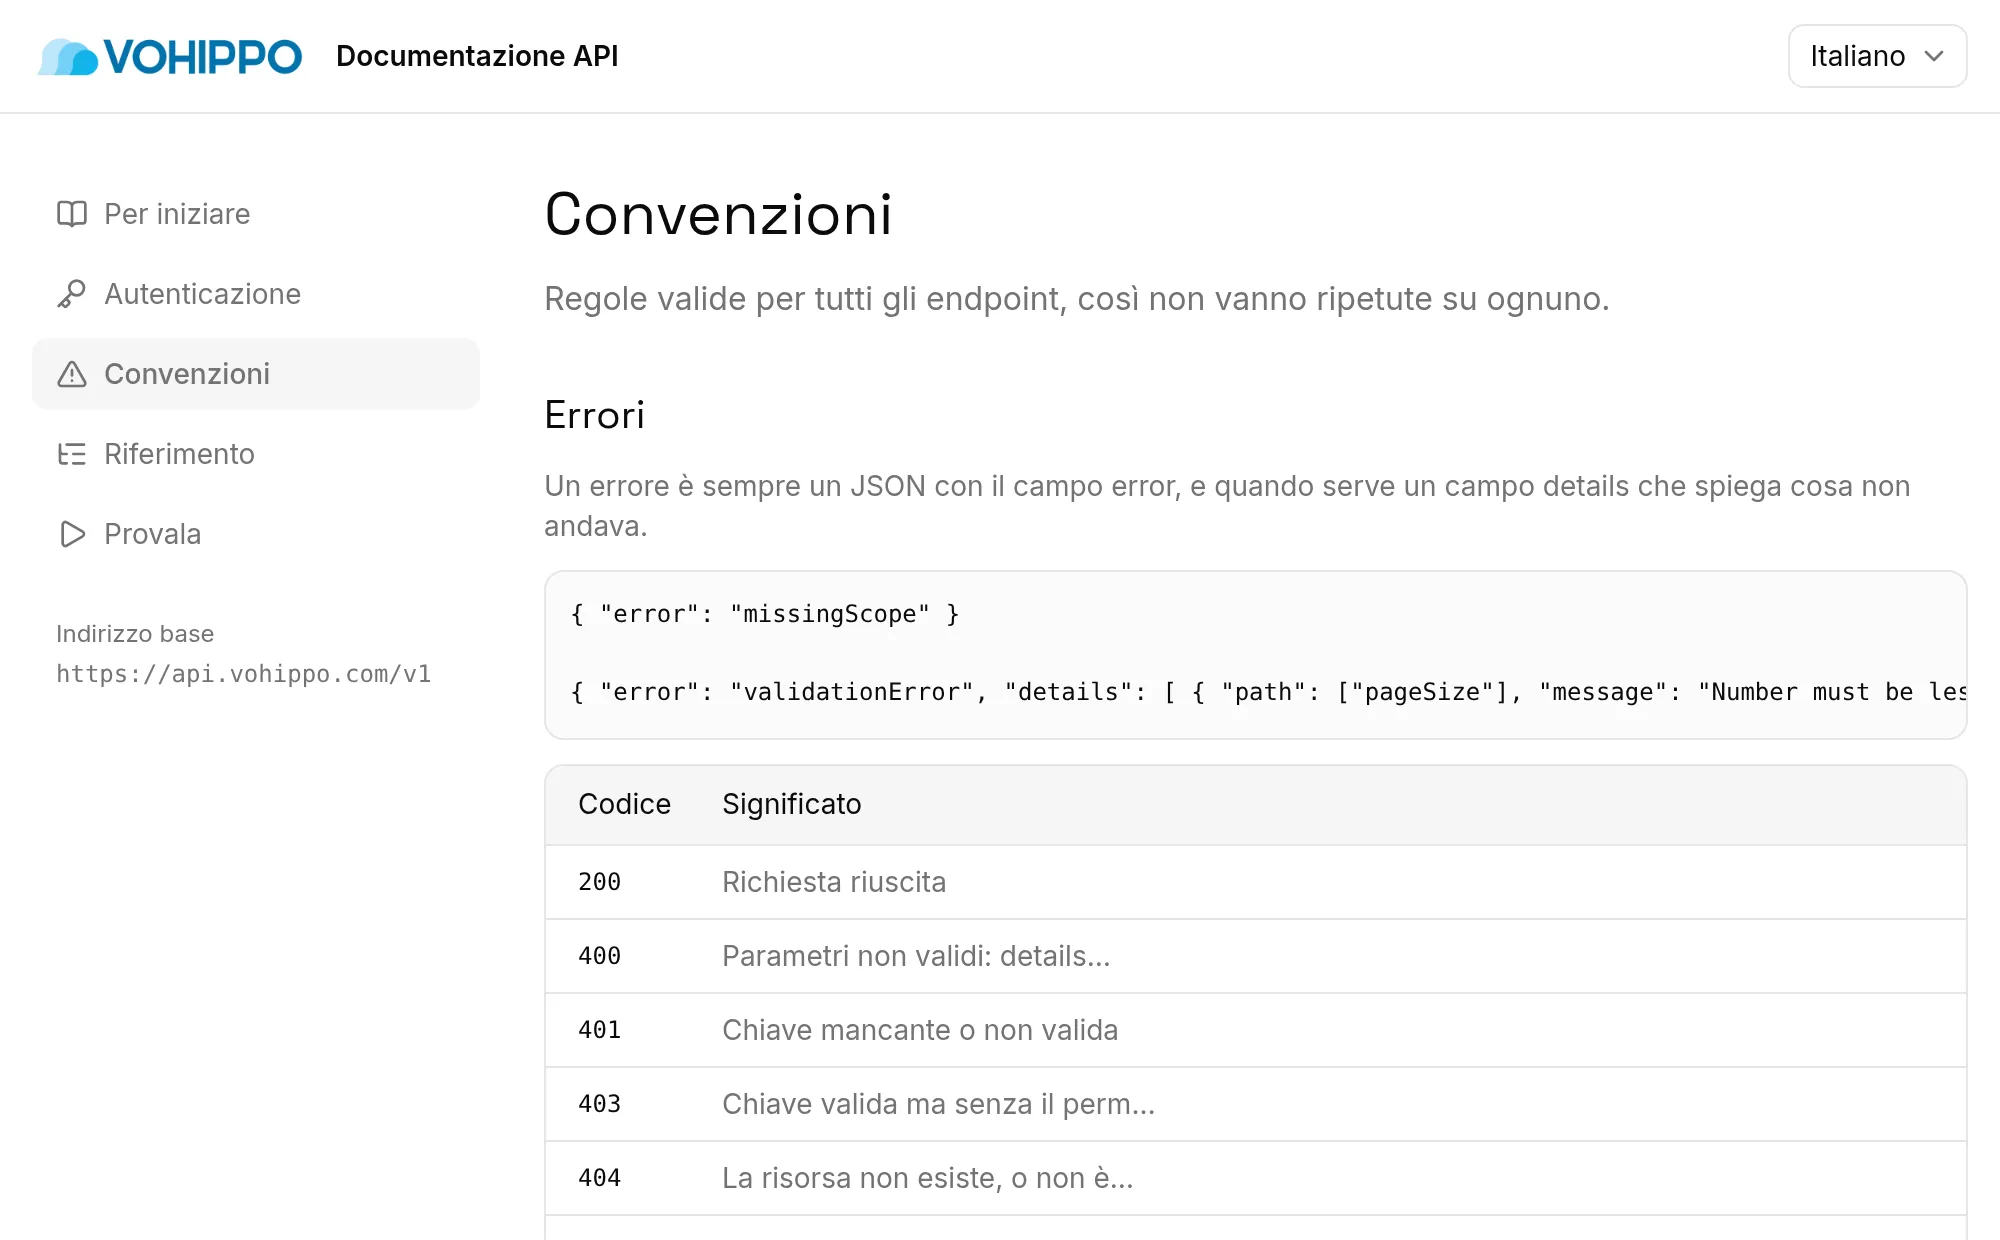Click the missingScope error code line

click(x=765, y=614)
